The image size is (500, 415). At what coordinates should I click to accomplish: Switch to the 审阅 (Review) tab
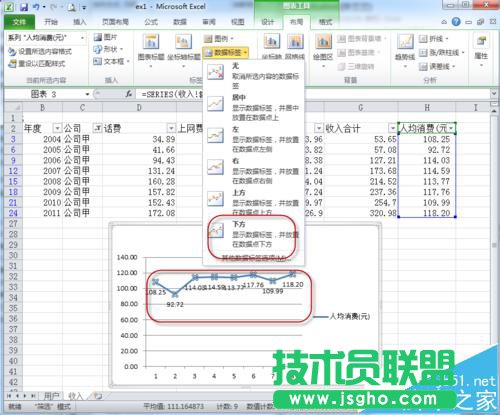209,22
